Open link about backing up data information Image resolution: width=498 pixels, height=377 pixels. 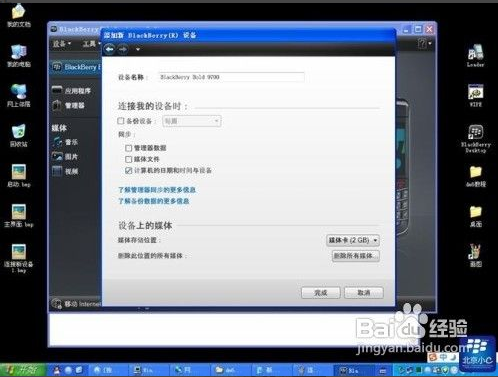(x=154, y=201)
